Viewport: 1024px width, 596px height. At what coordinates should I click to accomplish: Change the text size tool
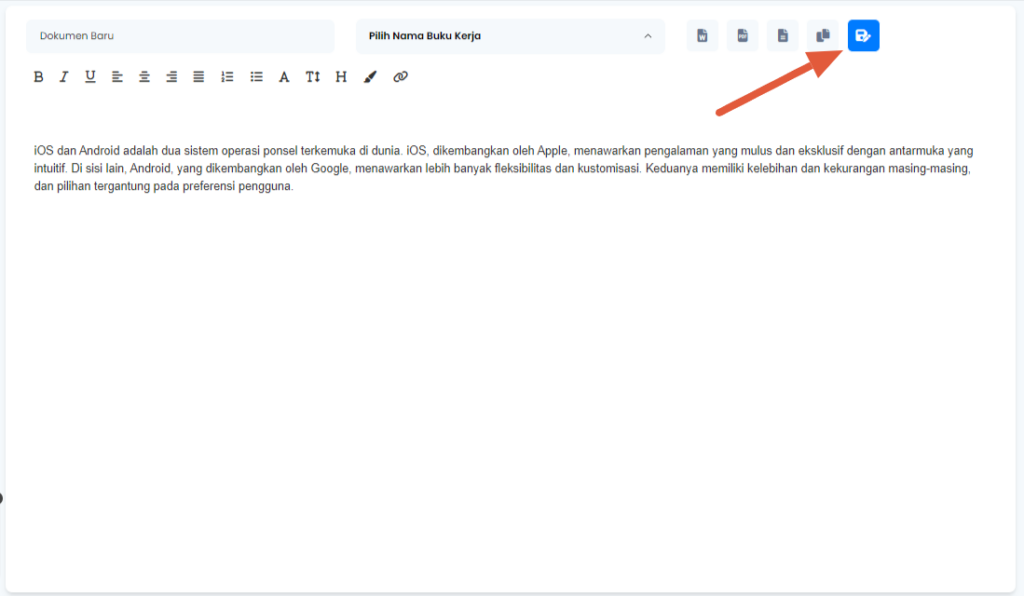coord(313,77)
